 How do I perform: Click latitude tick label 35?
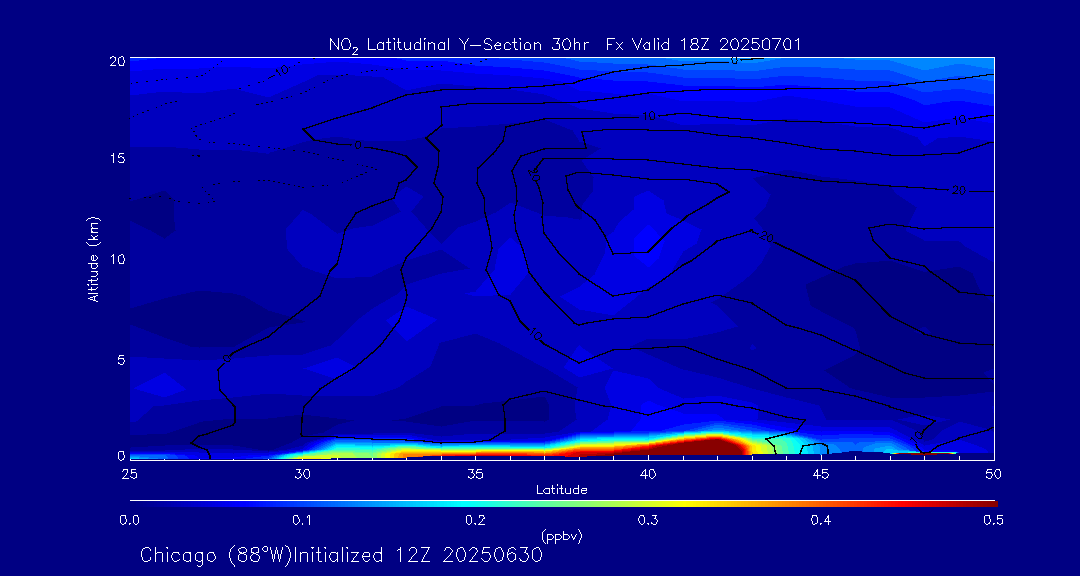coord(475,474)
